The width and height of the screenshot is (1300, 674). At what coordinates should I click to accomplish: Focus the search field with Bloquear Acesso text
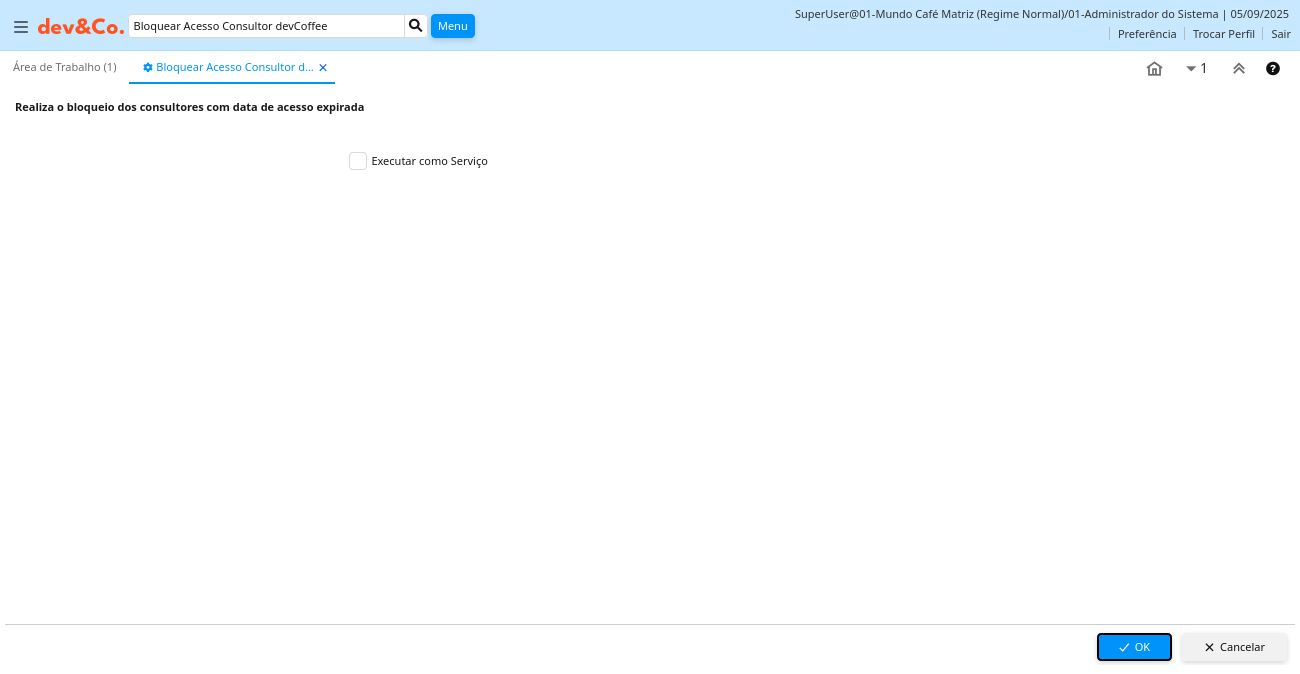click(x=266, y=26)
